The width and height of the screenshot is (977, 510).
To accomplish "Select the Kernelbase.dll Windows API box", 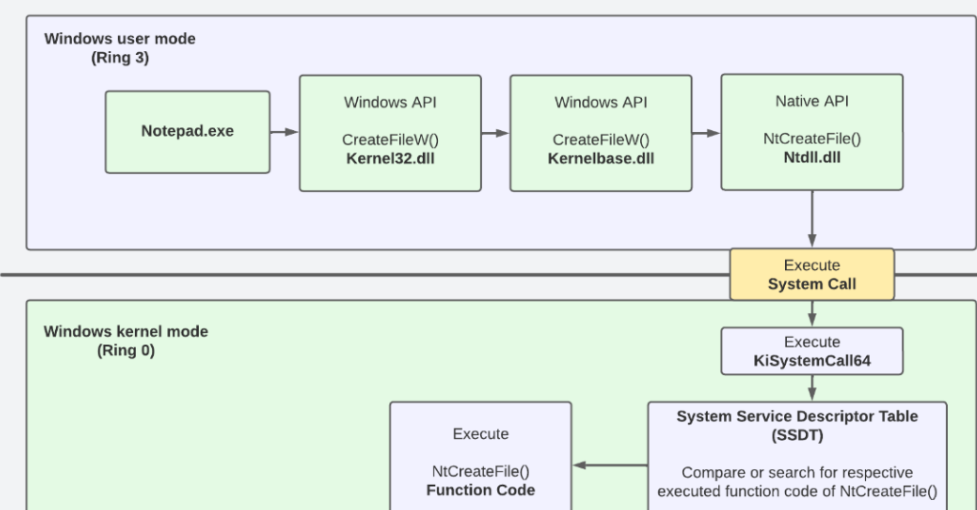I will (x=600, y=132).
